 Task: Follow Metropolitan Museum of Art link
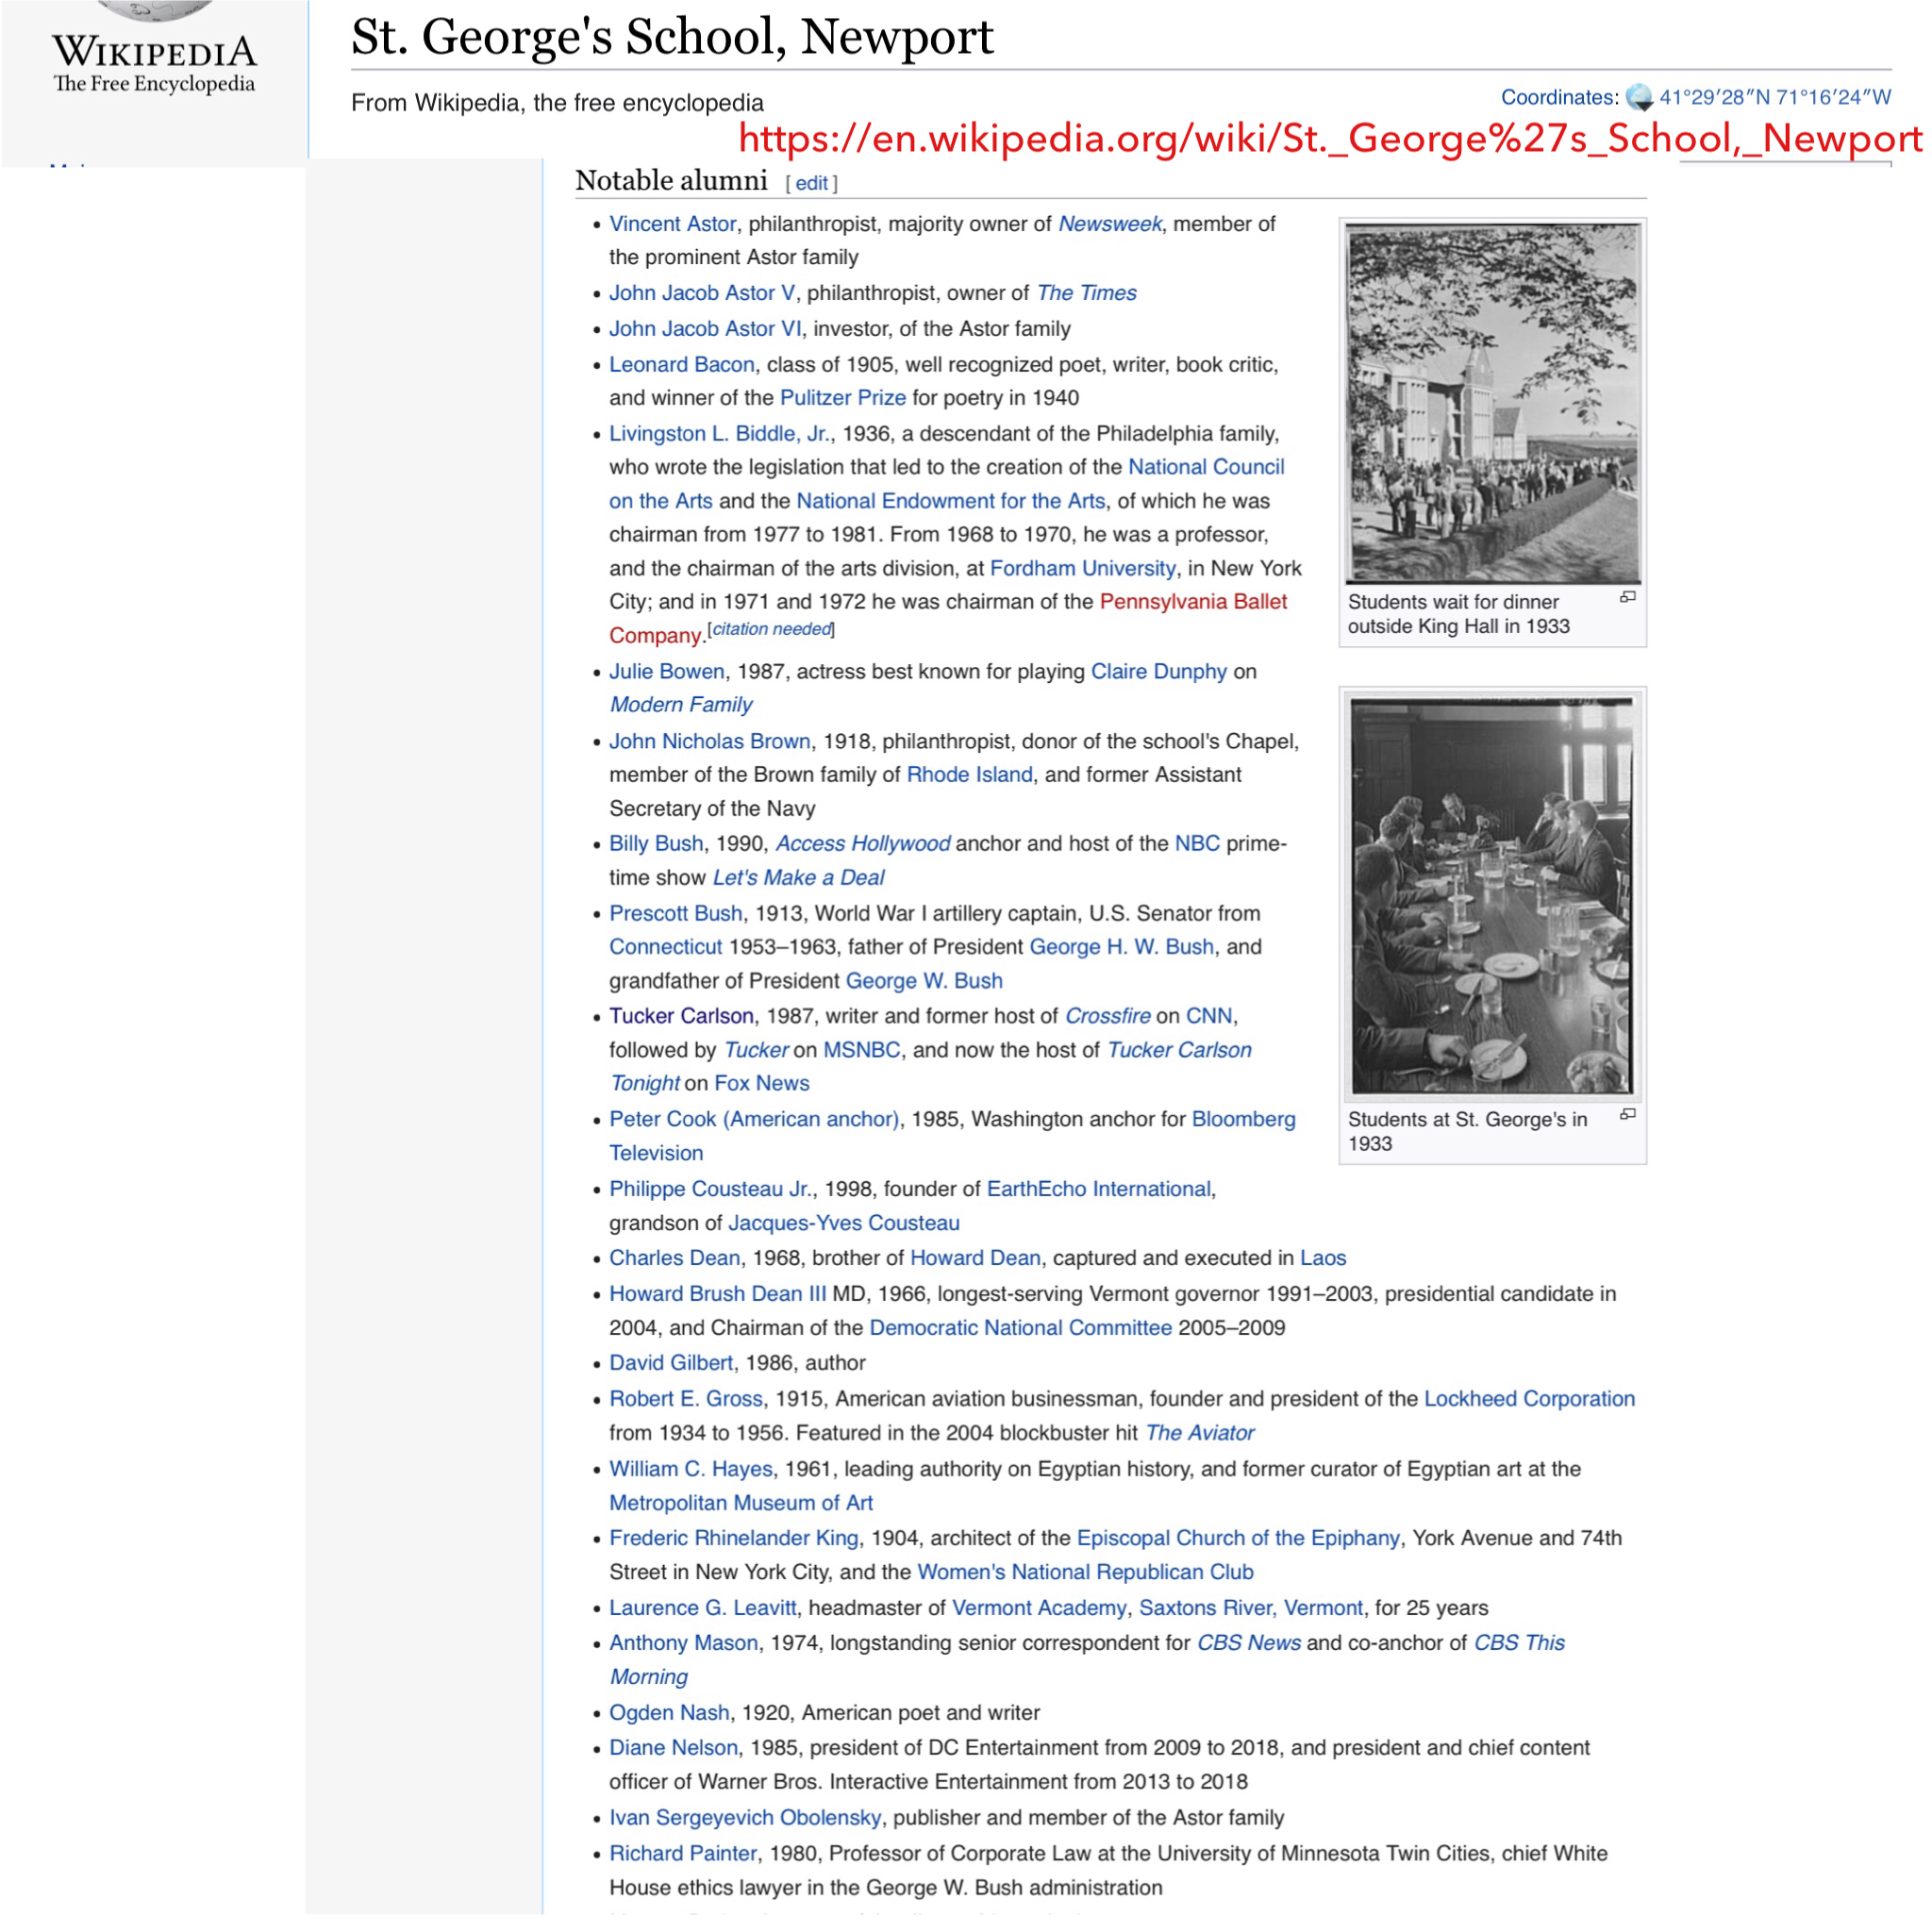[741, 1503]
